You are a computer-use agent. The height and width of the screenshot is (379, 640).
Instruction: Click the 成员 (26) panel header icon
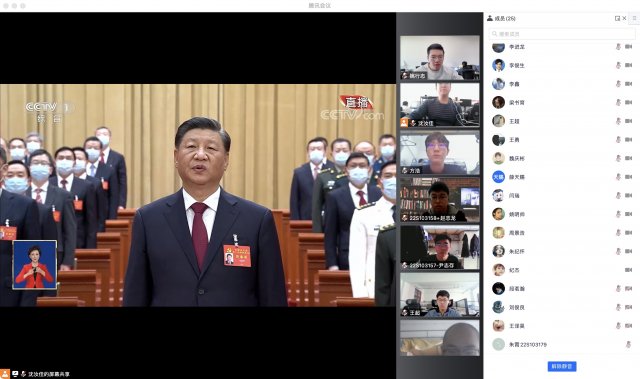click(x=489, y=18)
